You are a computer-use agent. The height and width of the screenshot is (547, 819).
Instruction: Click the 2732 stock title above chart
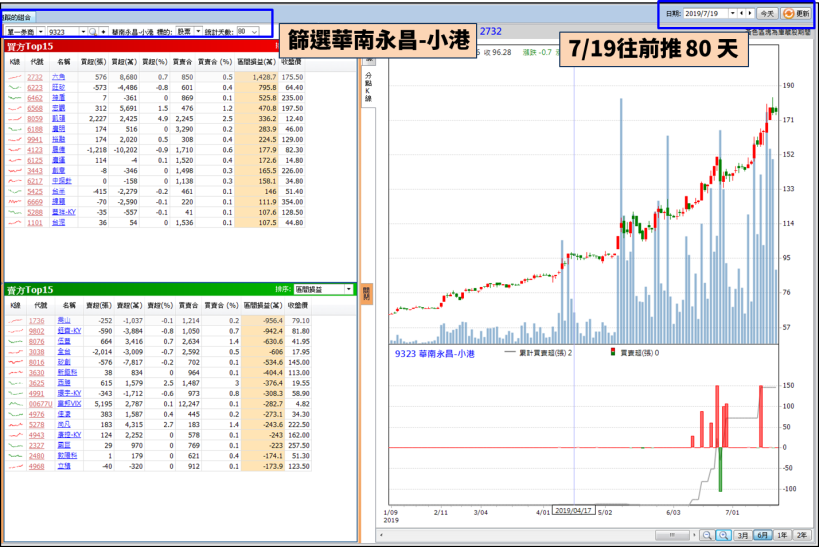[x=490, y=31]
